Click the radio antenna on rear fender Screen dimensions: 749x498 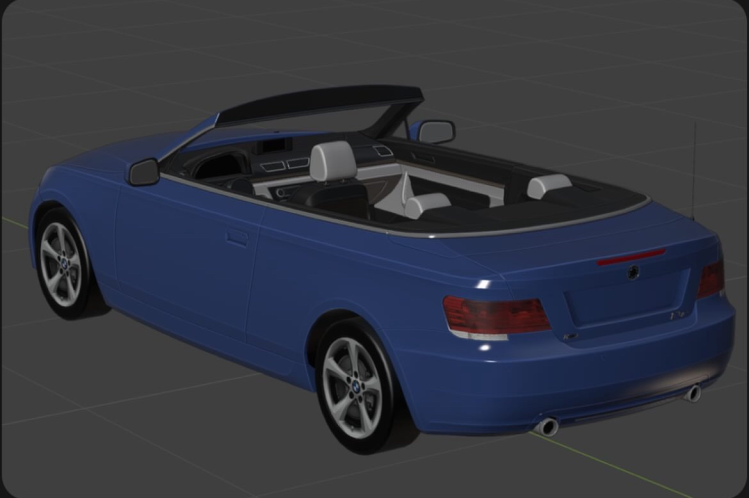pos(694,171)
